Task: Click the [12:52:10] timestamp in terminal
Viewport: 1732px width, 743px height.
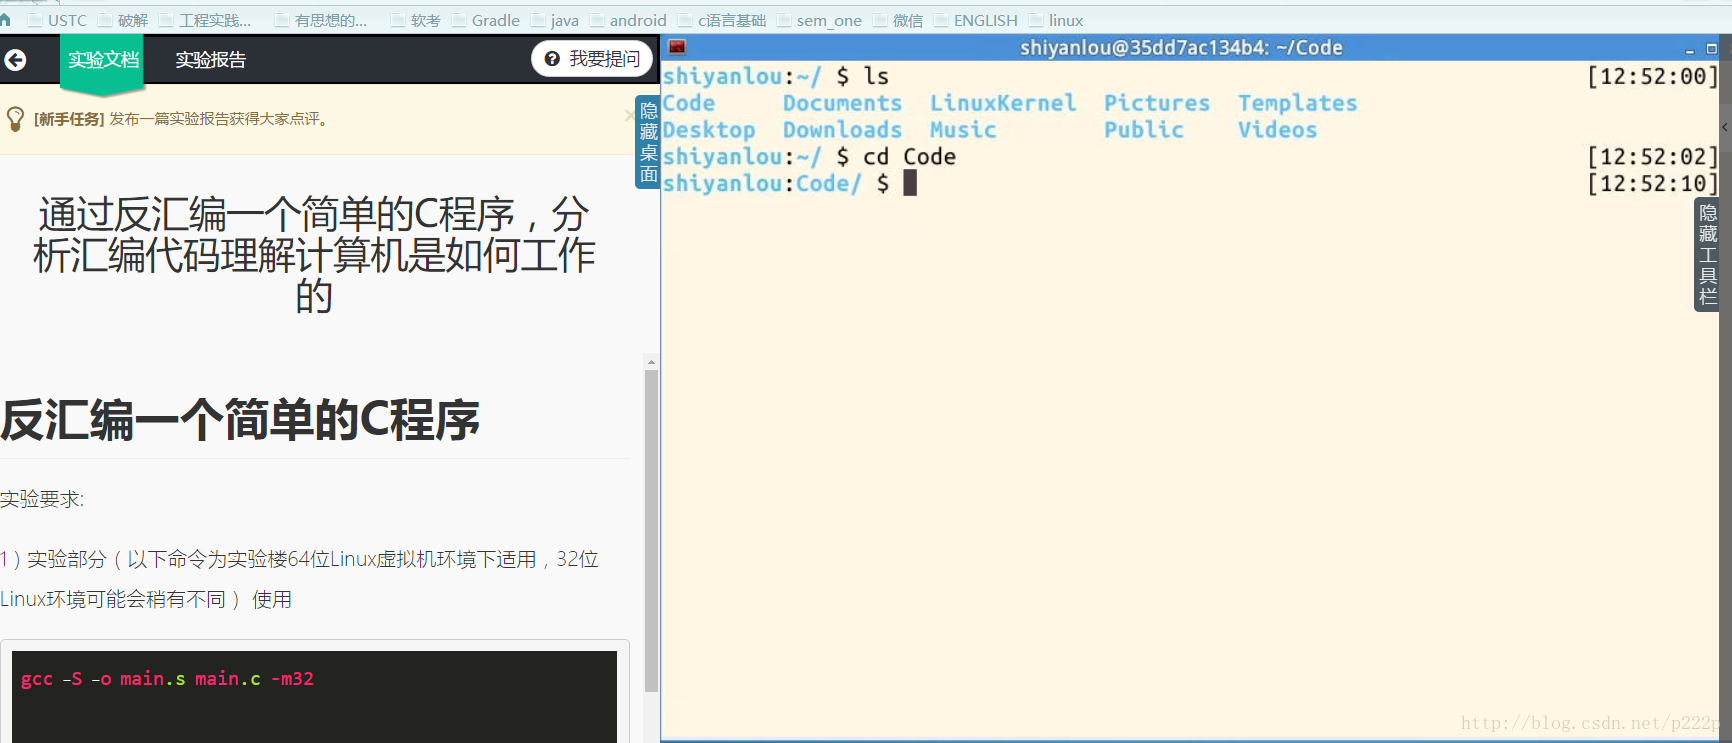Action: (x=1652, y=184)
